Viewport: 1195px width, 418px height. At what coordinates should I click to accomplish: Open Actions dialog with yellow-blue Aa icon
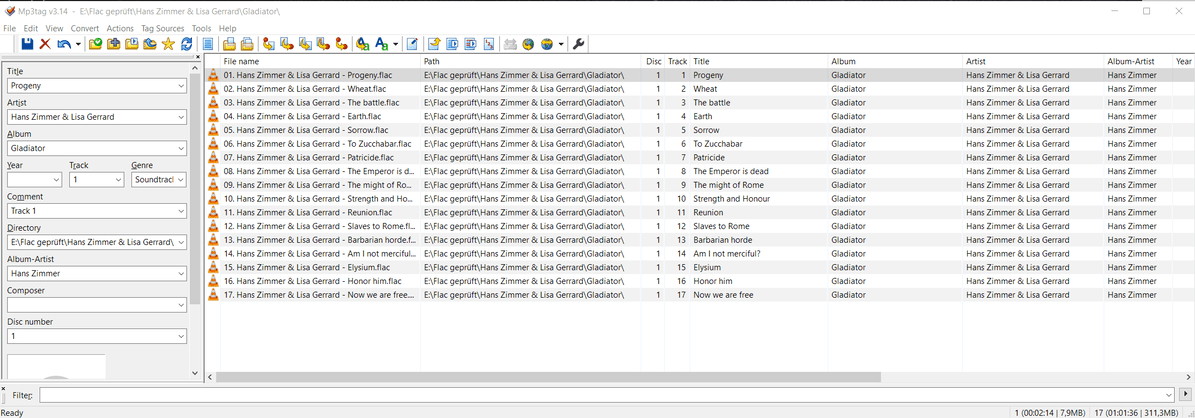[363, 44]
